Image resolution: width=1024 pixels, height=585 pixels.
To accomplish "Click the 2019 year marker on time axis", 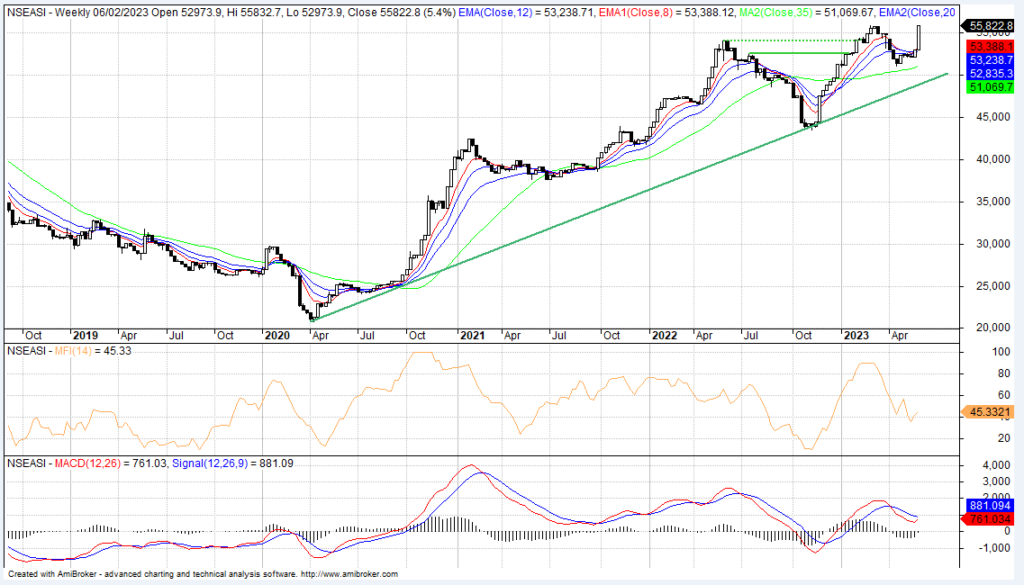I will coord(86,336).
